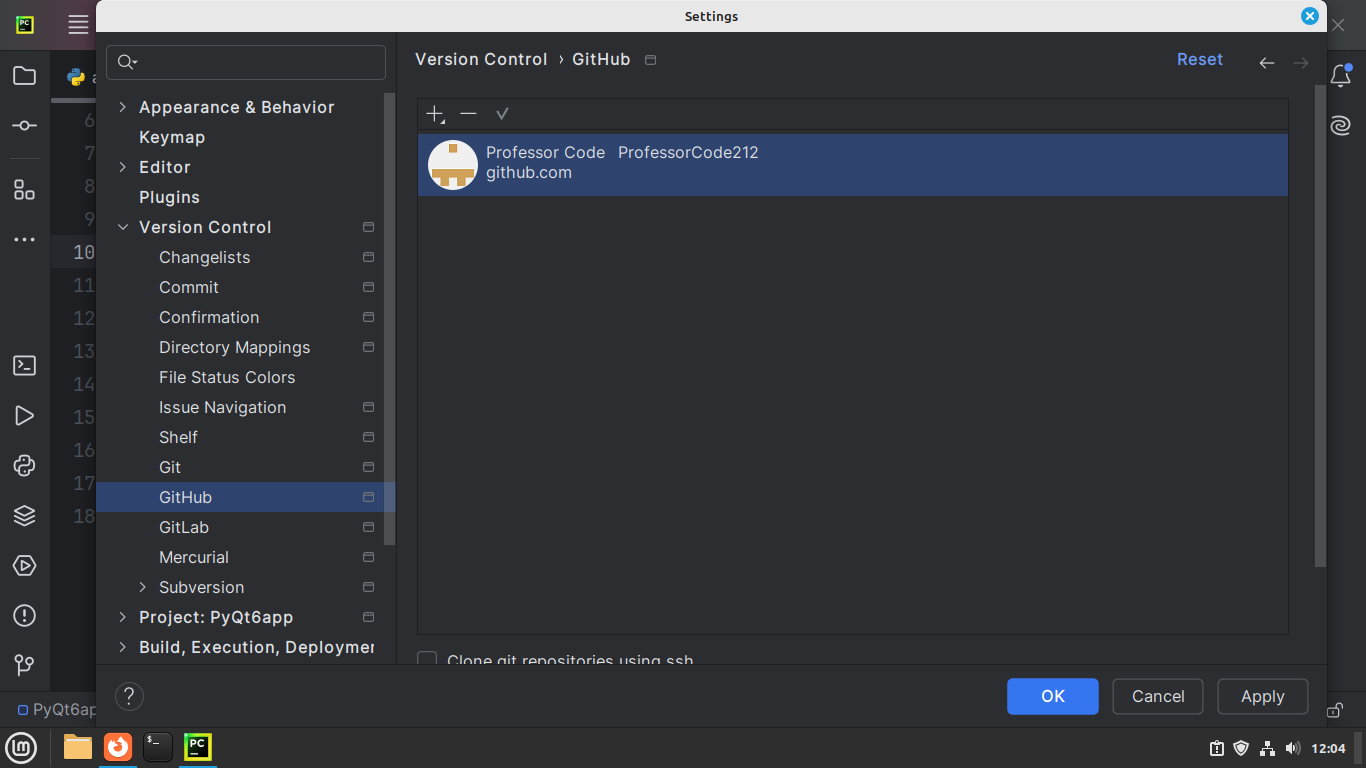This screenshot has width=1366, height=768.
Task: Open settings help question mark
Action: click(x=129, y=696)
